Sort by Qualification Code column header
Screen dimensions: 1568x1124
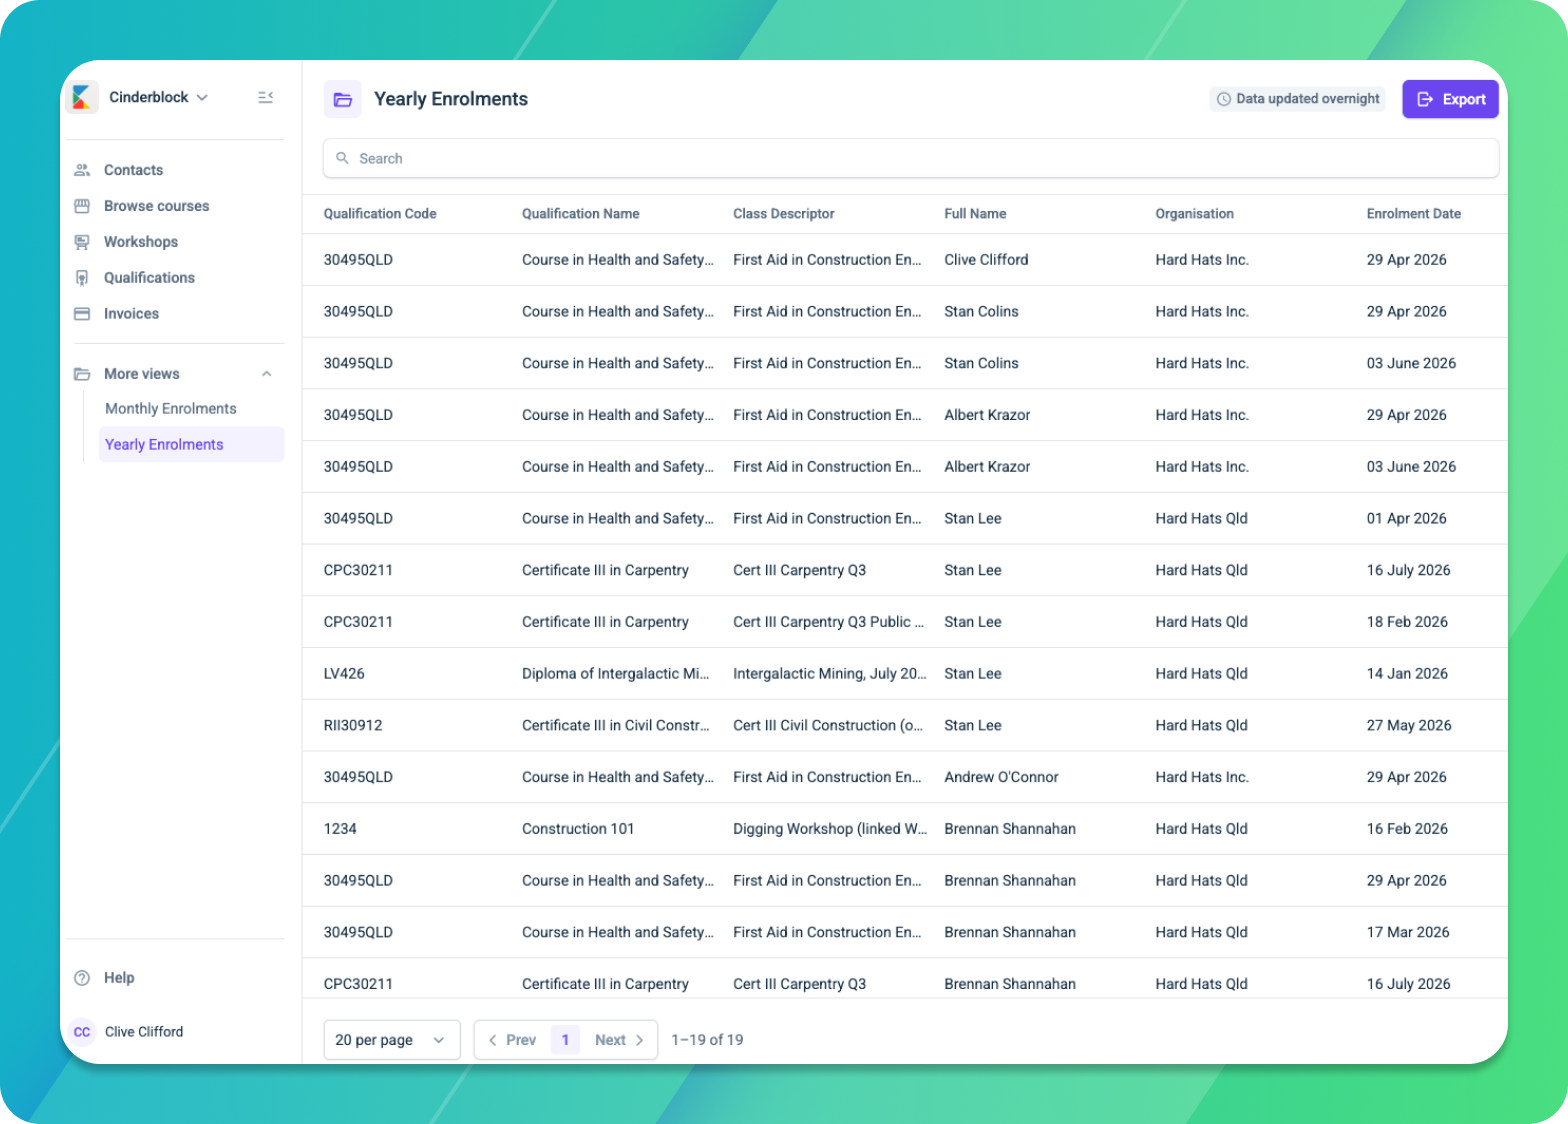click(380, 214)
